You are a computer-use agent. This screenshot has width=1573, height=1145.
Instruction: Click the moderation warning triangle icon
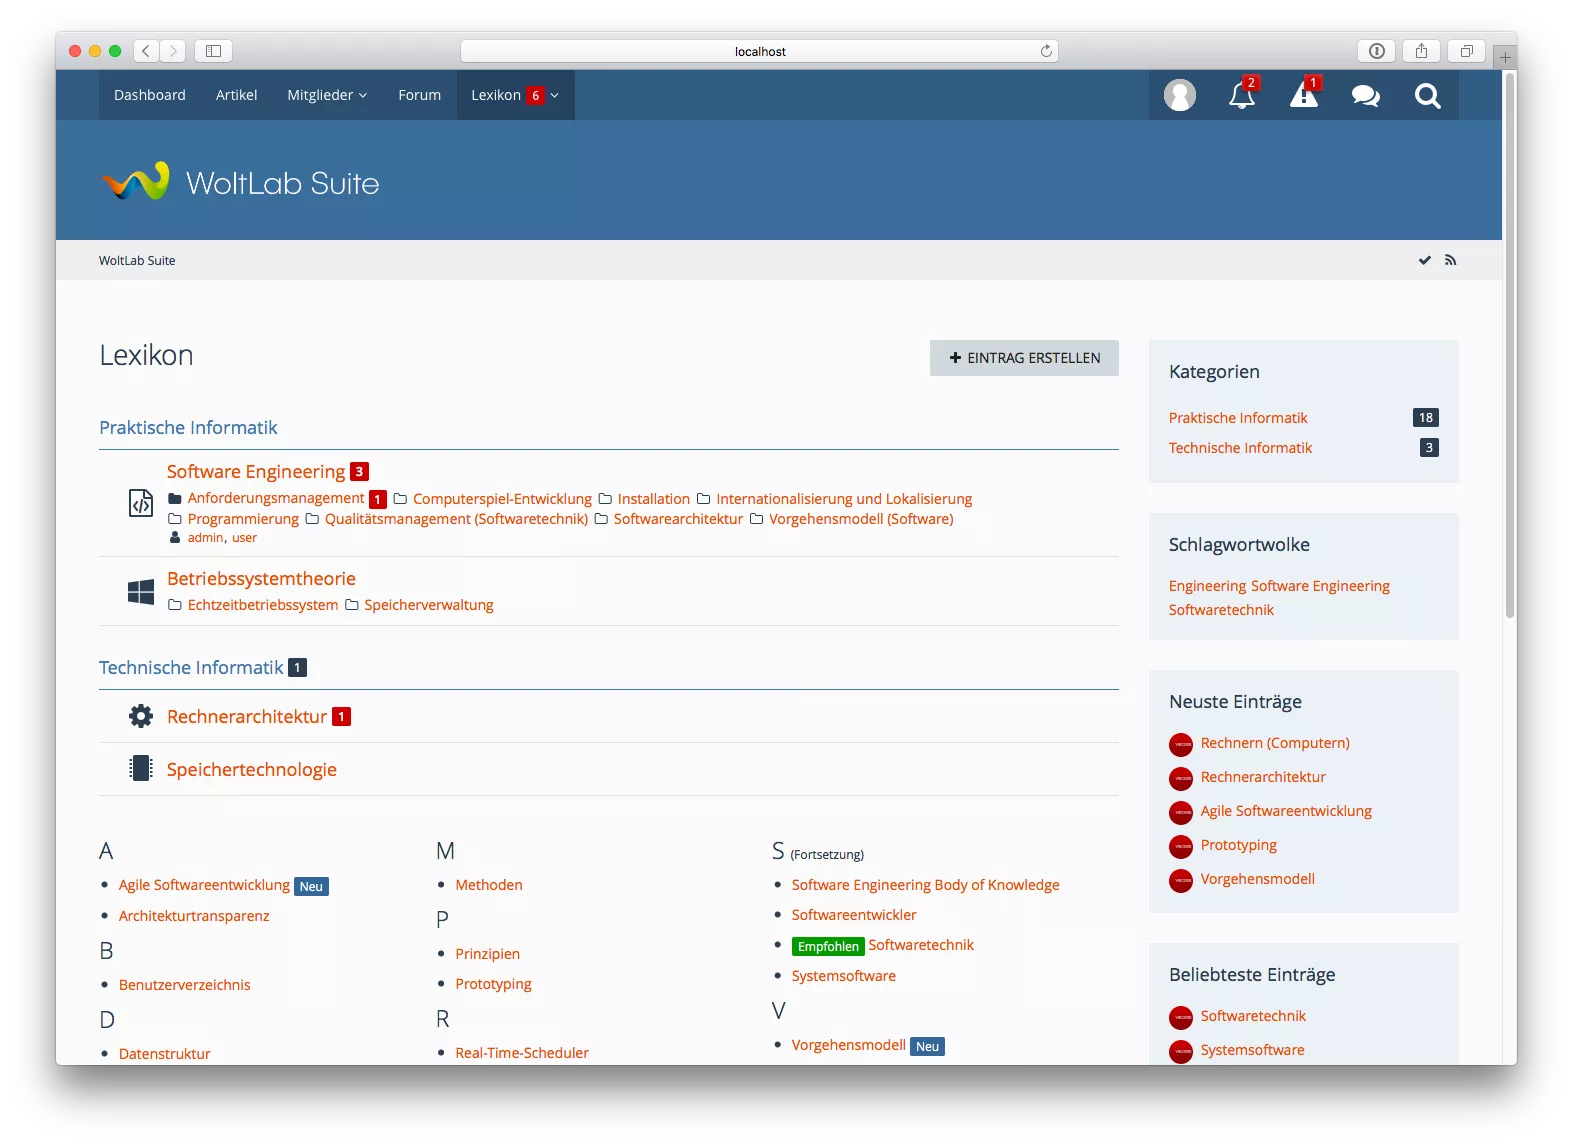tap(1303, 96)
